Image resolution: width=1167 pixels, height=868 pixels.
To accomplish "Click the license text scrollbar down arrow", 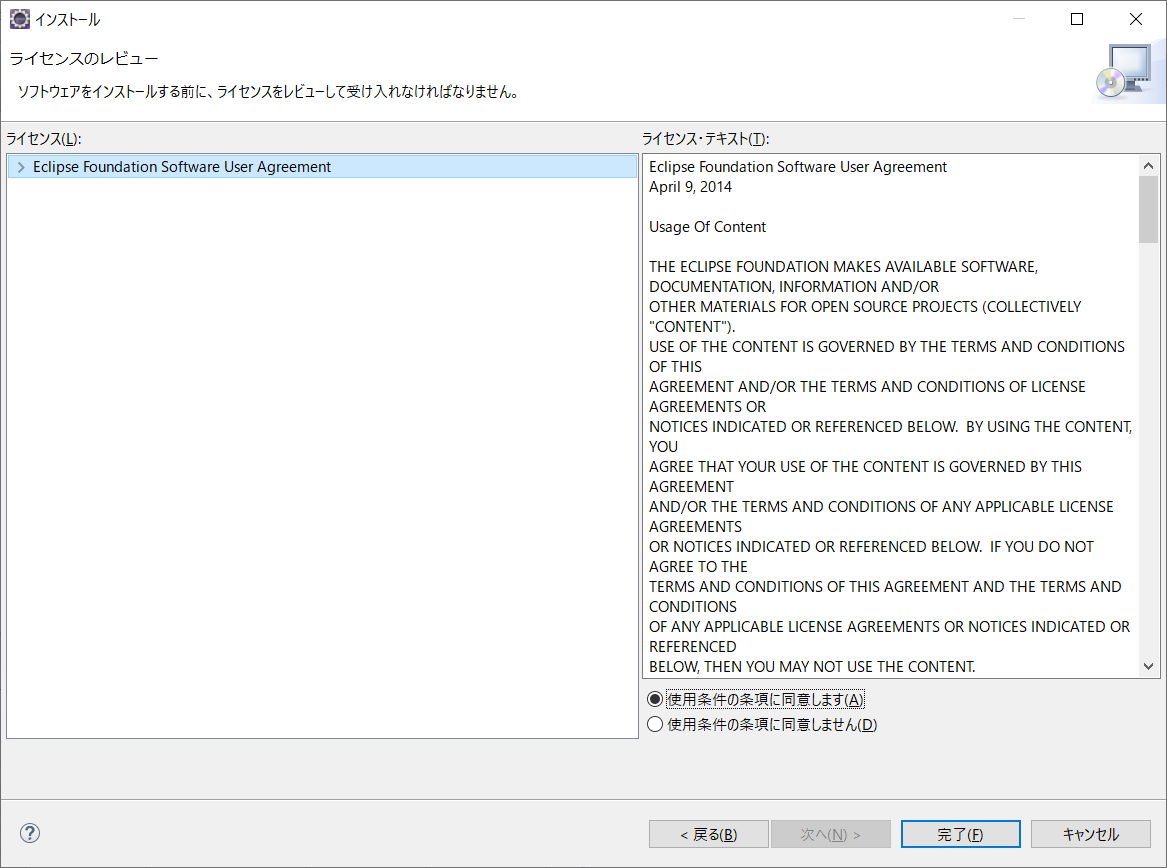I will 1148,666.
